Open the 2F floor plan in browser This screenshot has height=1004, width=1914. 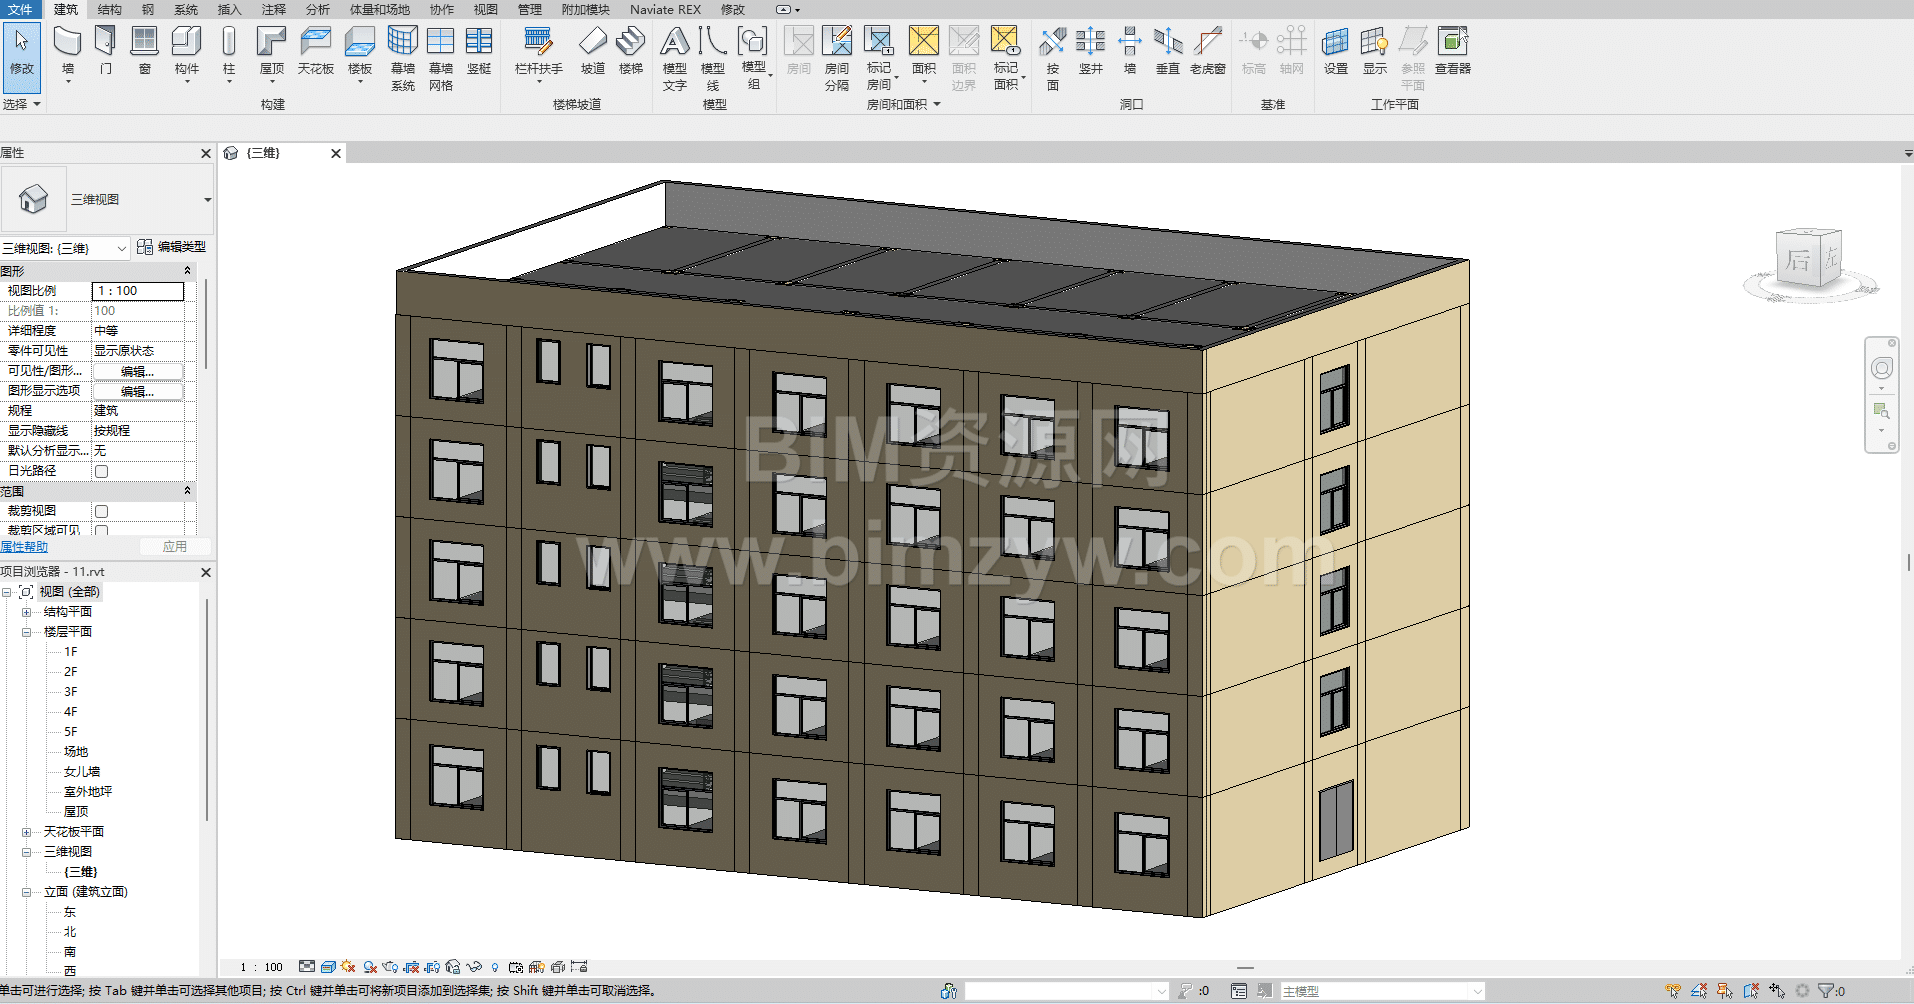[x=71, y=672]
